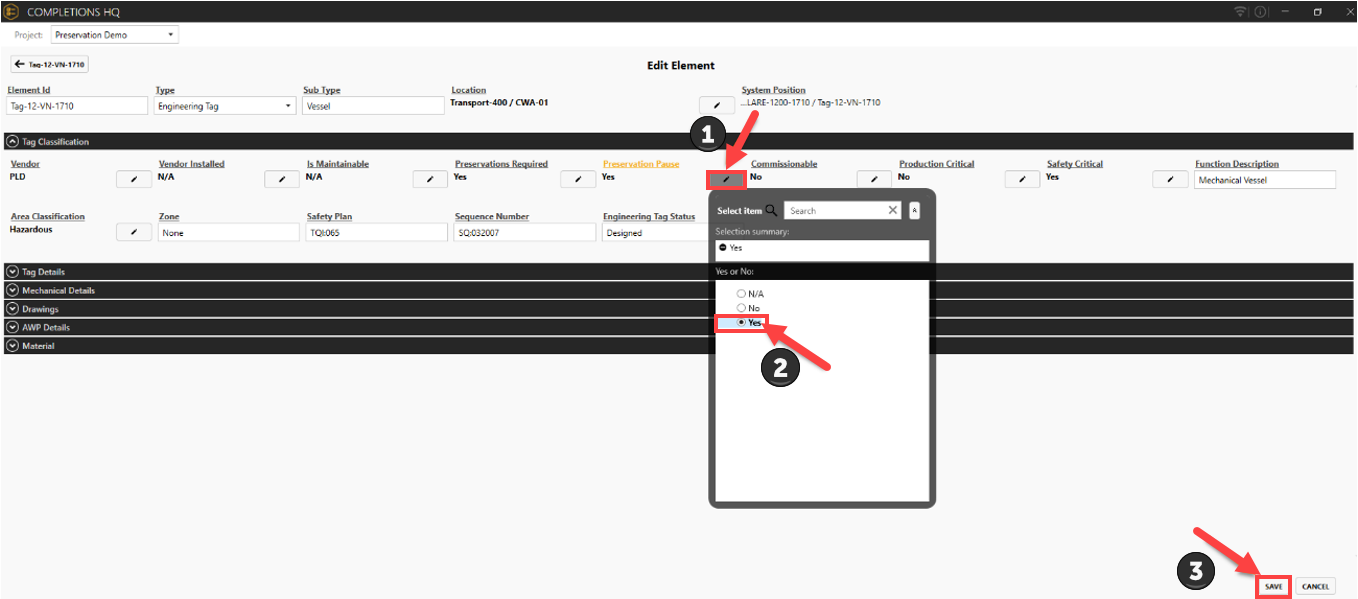Click the Vendor edit pencil icon

(x=134, y=179)
